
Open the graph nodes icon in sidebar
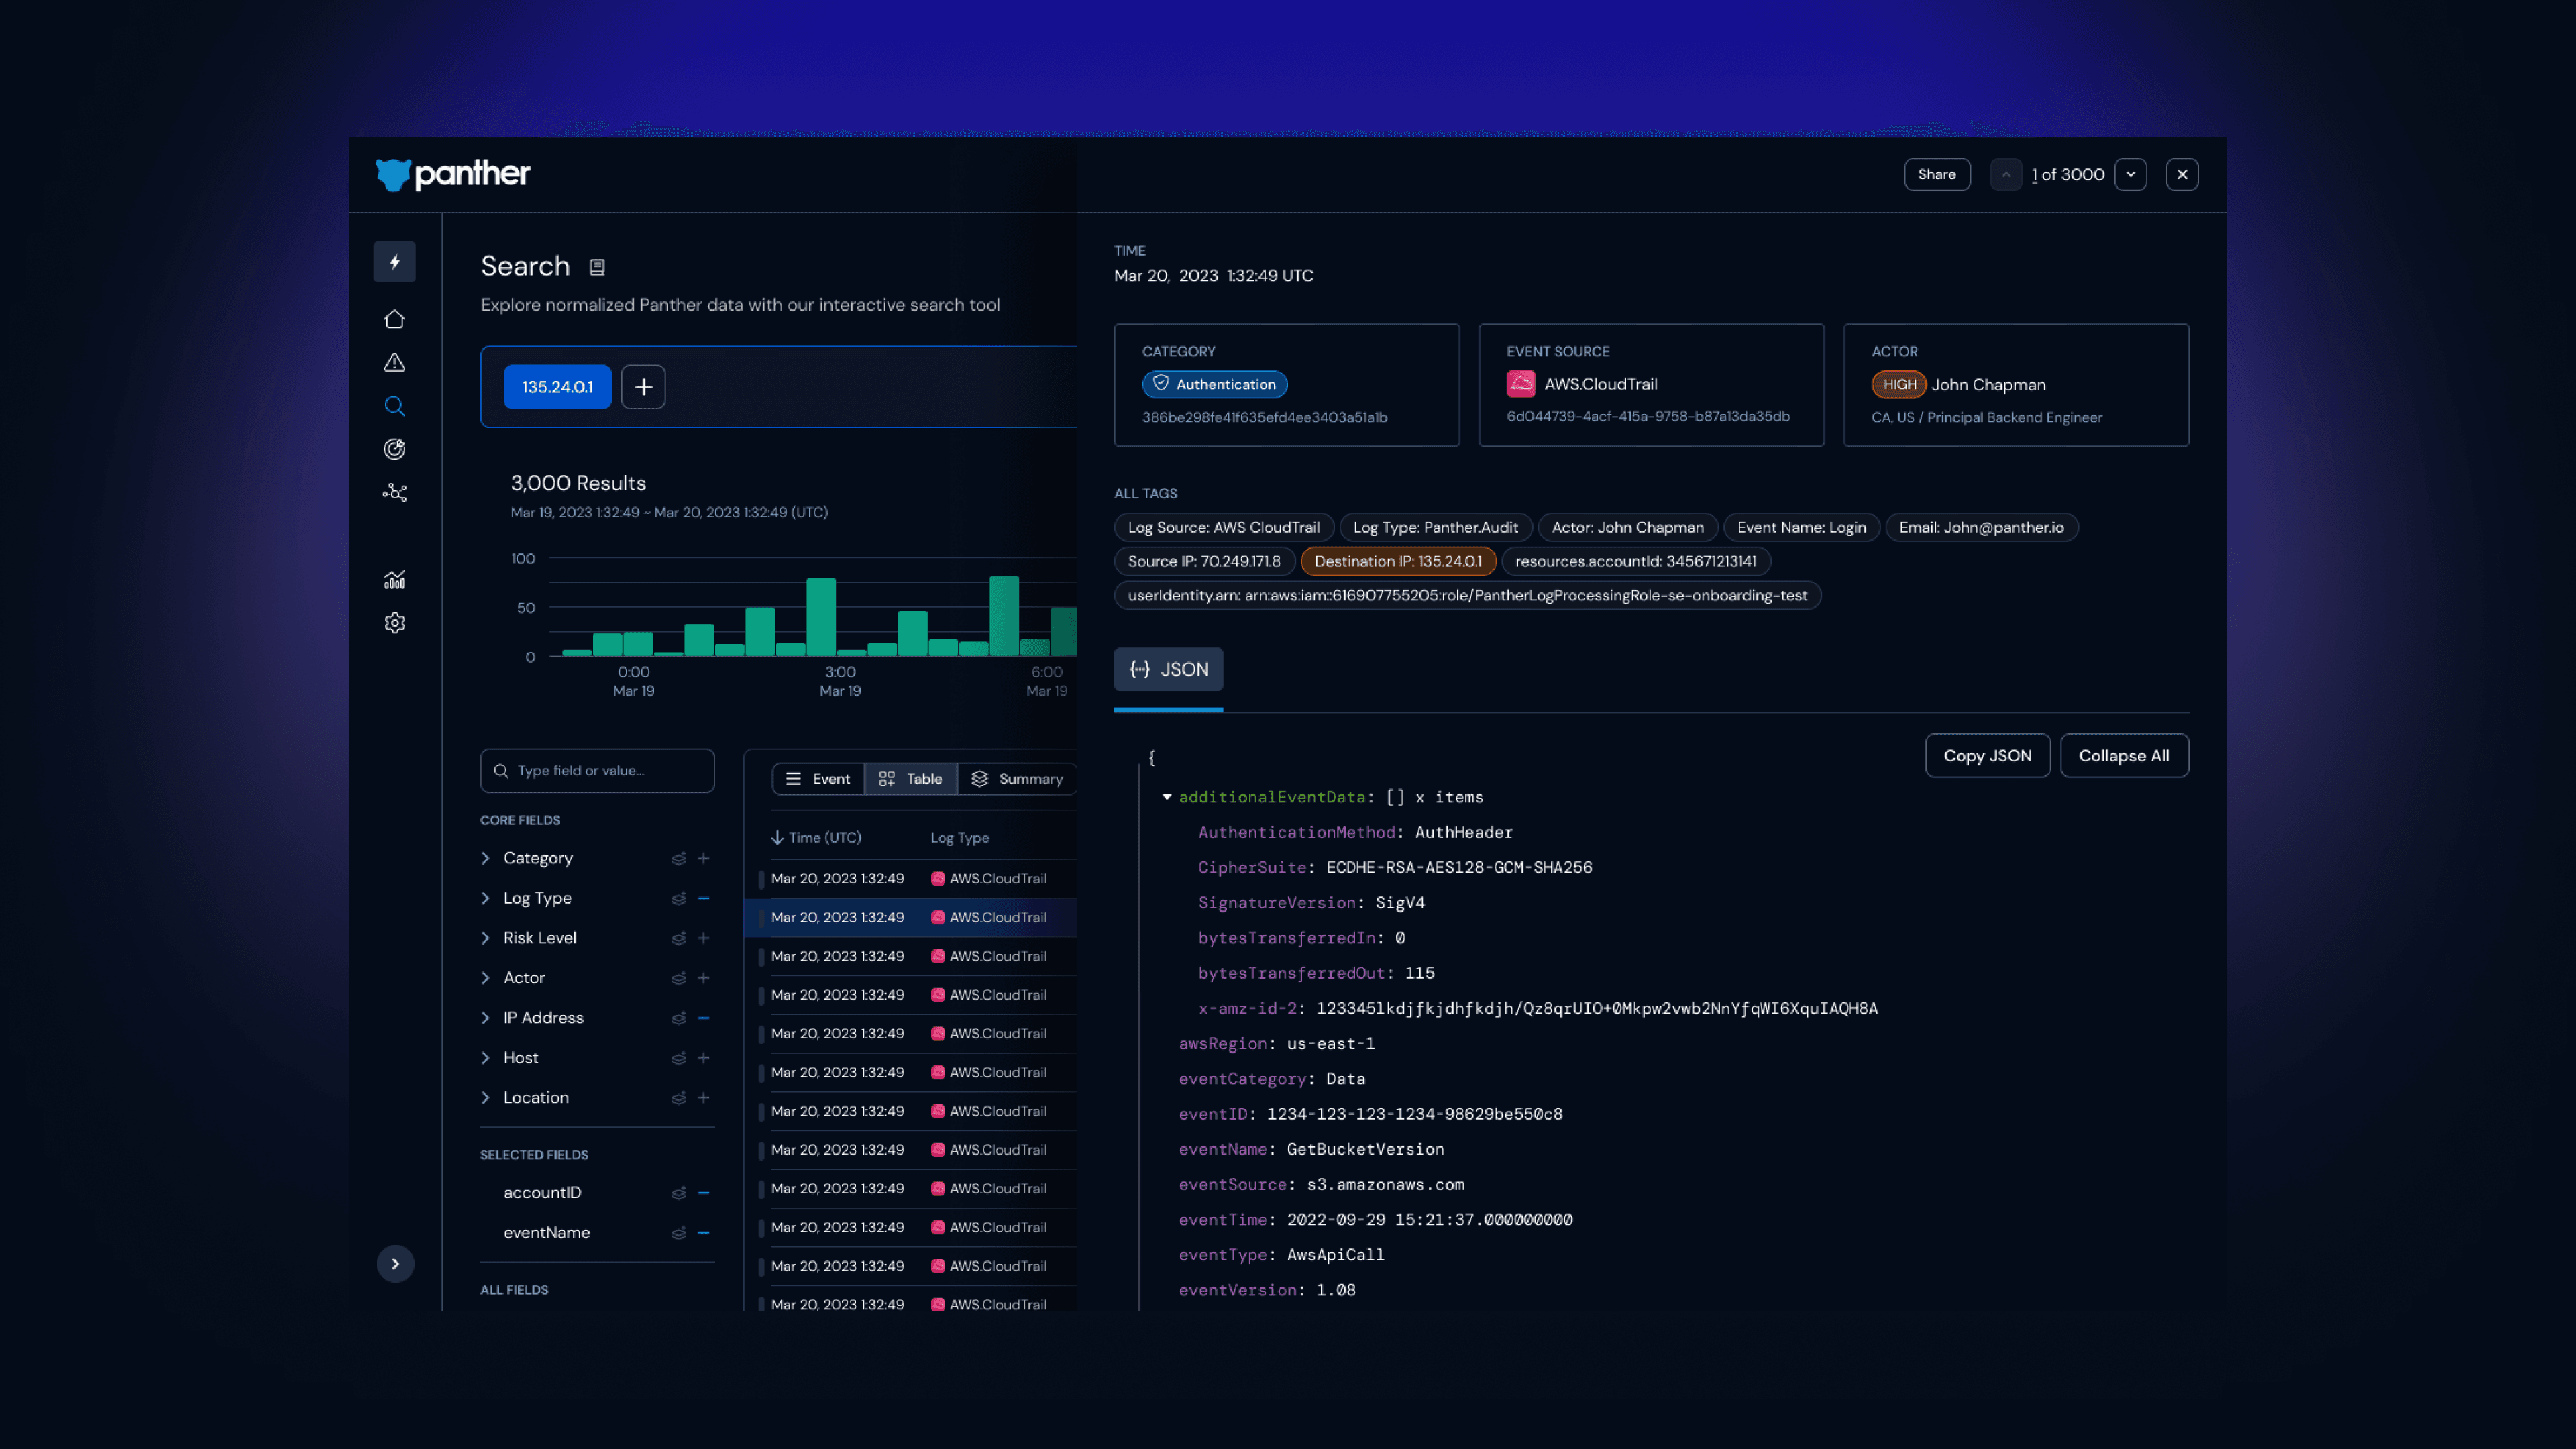[x=394, y=493]
